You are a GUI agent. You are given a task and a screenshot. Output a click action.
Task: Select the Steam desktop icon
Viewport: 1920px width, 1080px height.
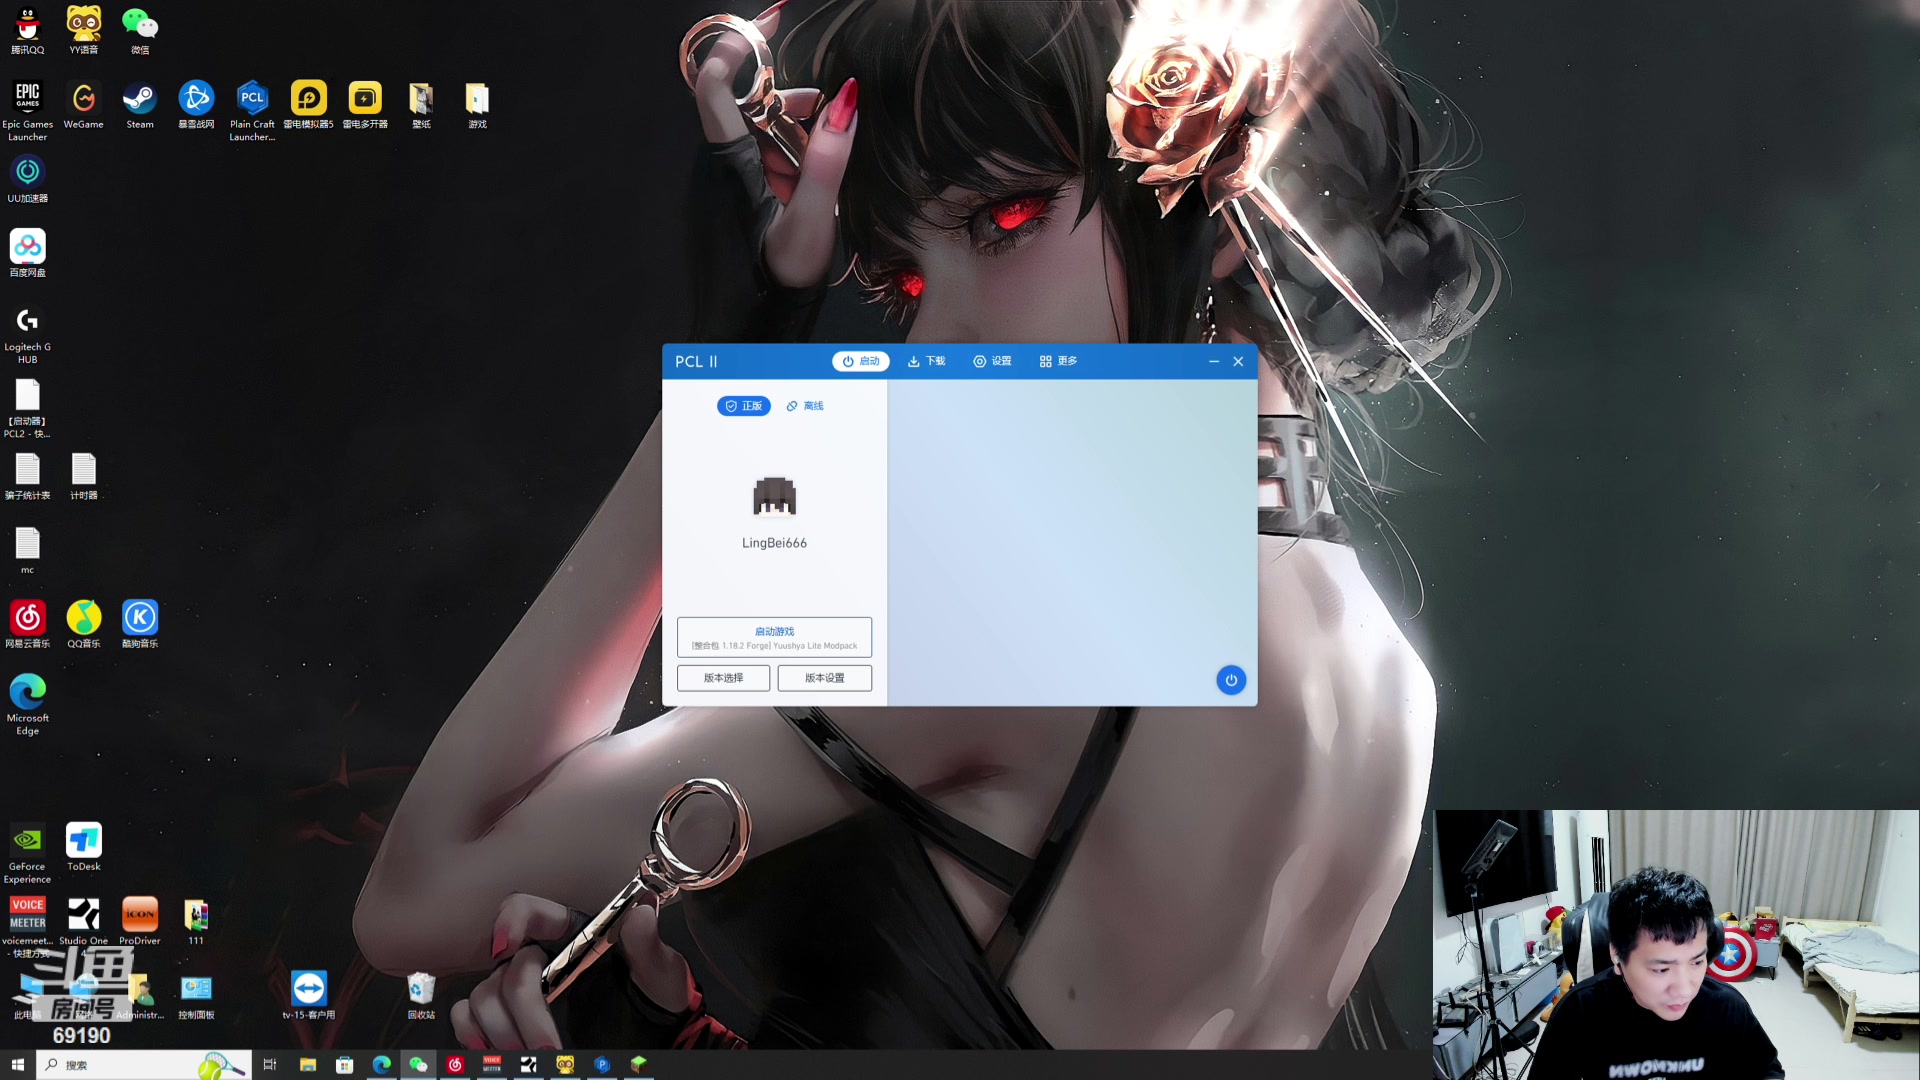coord(140,105)
